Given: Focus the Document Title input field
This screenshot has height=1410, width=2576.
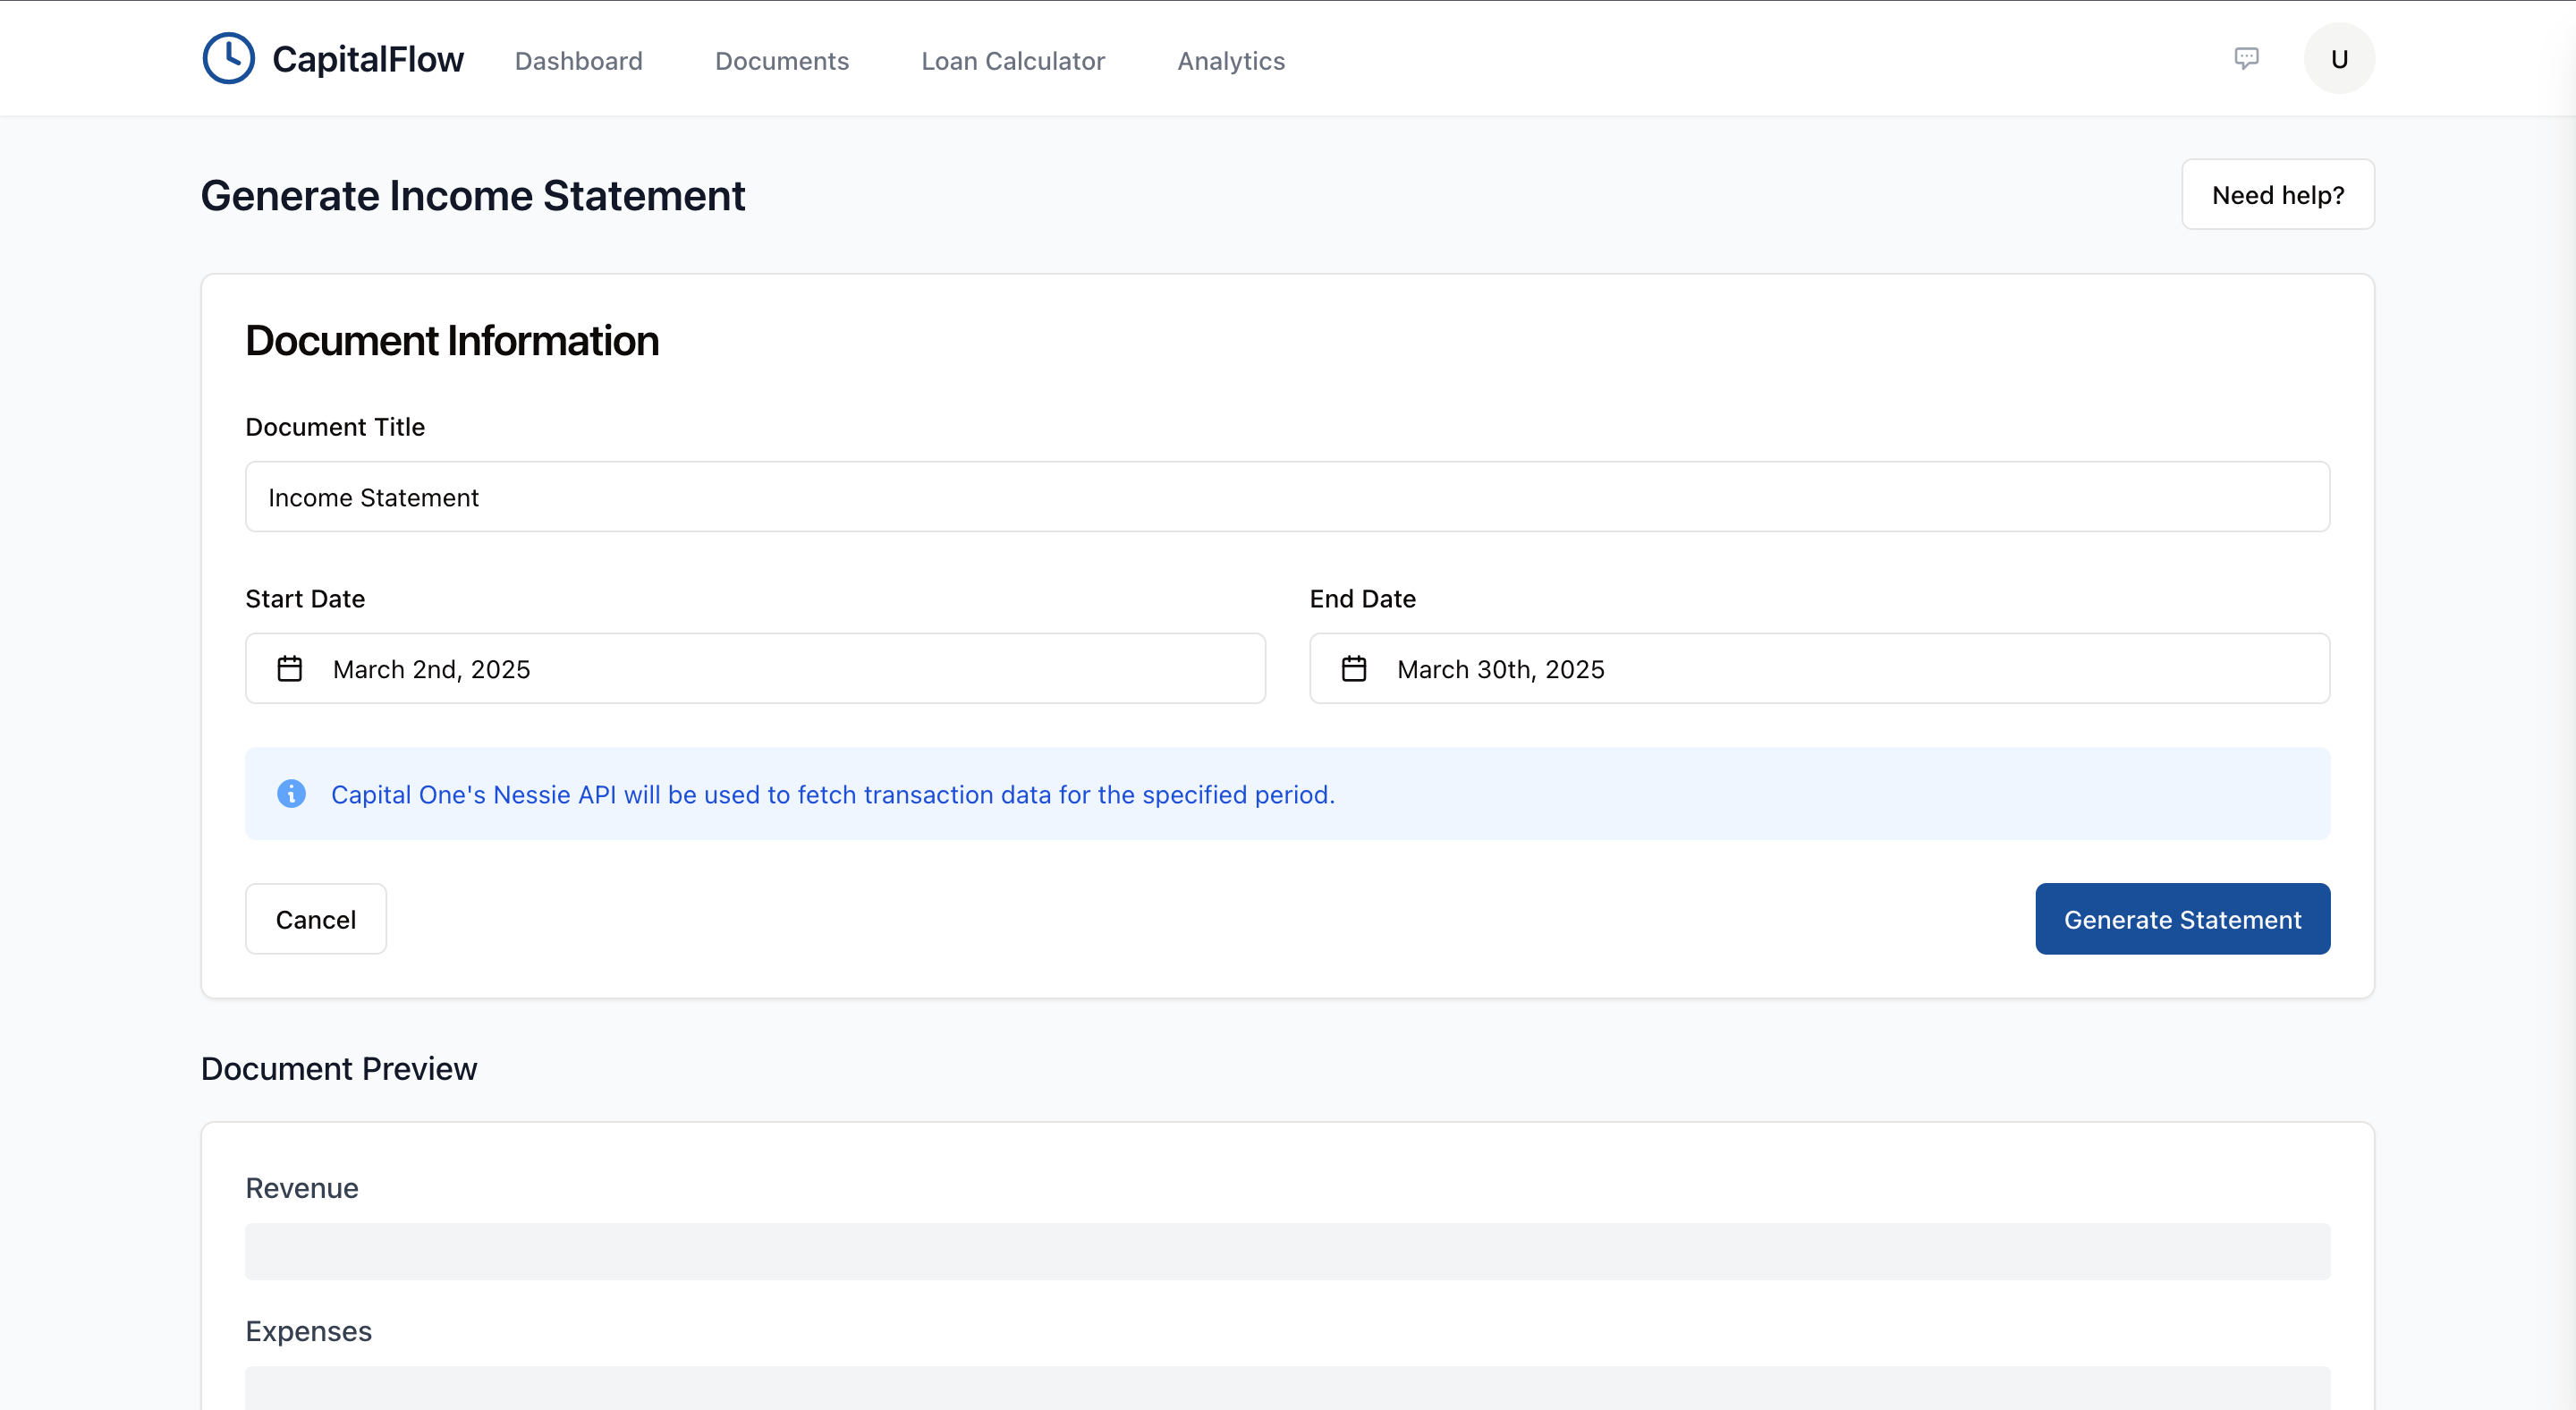Looking at the screenshot, I should point(1287,497).
